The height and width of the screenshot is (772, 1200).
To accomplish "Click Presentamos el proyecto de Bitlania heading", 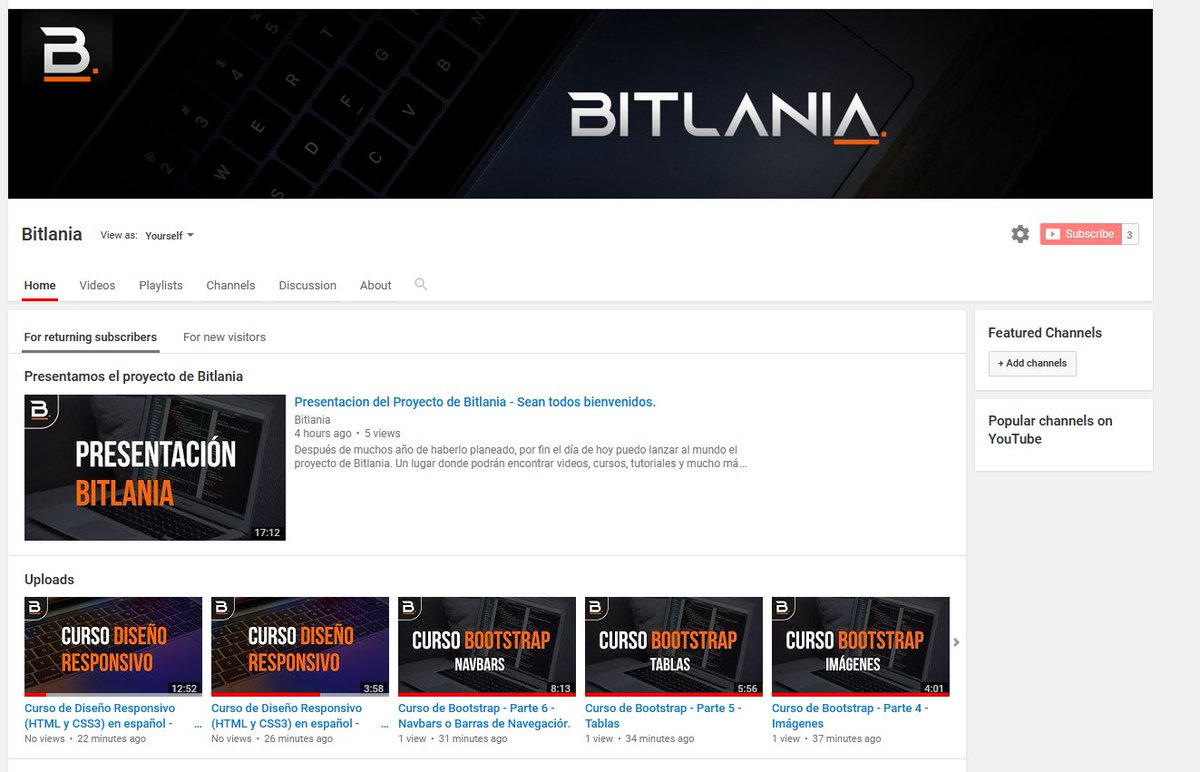I will tap(133, 377).
